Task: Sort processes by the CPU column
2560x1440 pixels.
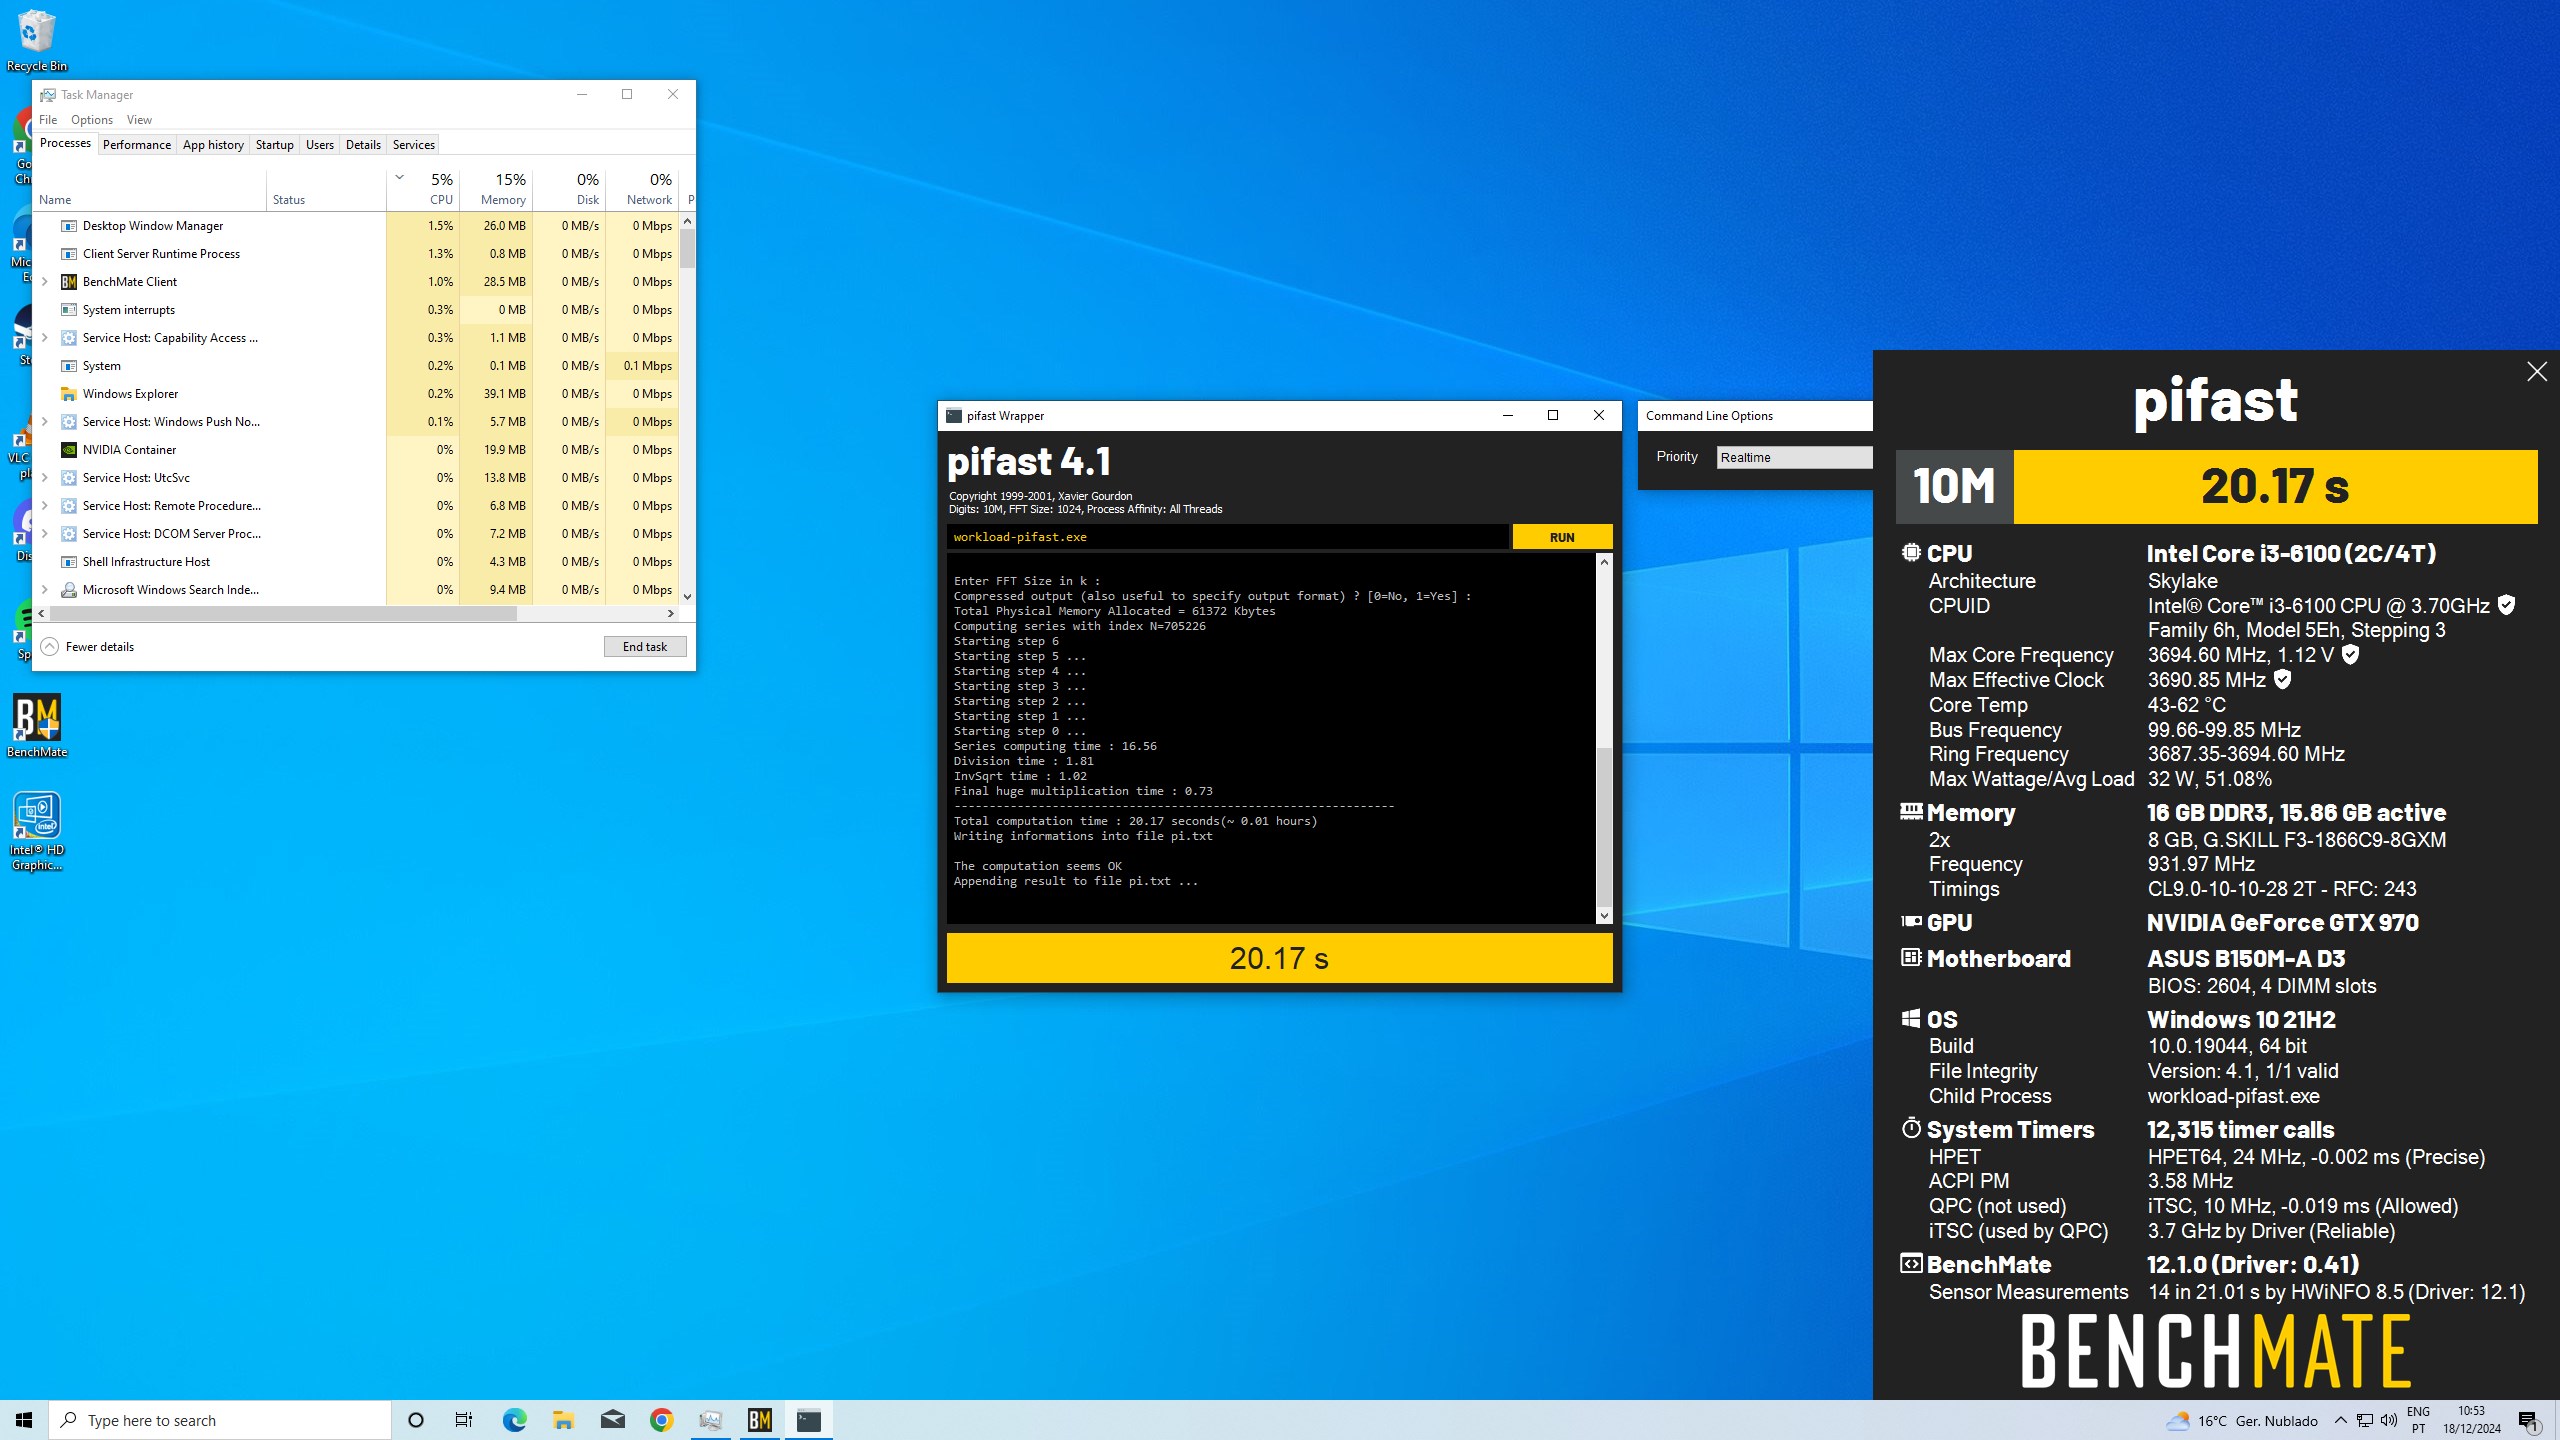Action: (x=423, y=188)
